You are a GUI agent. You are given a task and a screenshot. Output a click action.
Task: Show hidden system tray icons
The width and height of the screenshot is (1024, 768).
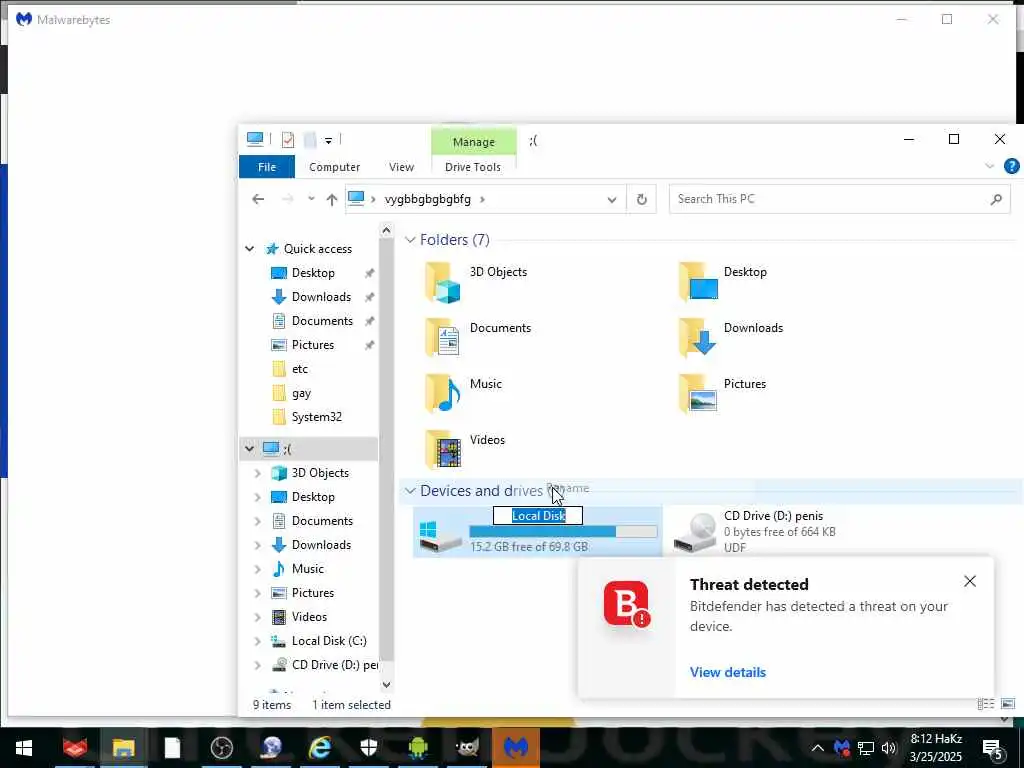[818, 748]
